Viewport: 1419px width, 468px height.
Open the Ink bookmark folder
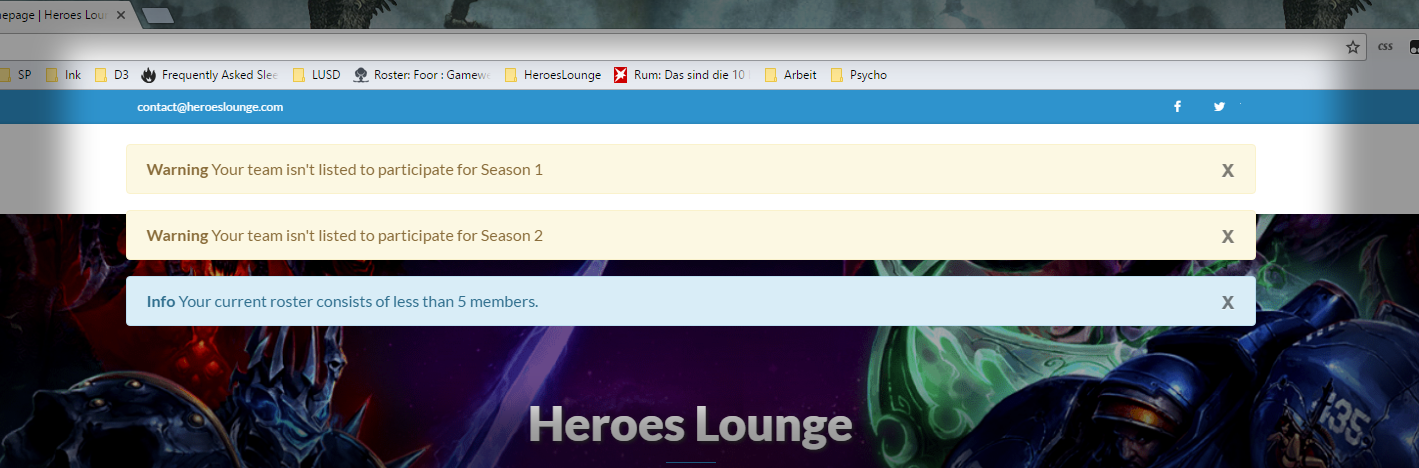point(63,75)
